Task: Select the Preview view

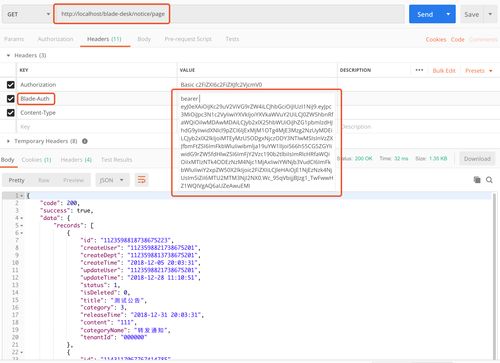Action: (74, 180)
